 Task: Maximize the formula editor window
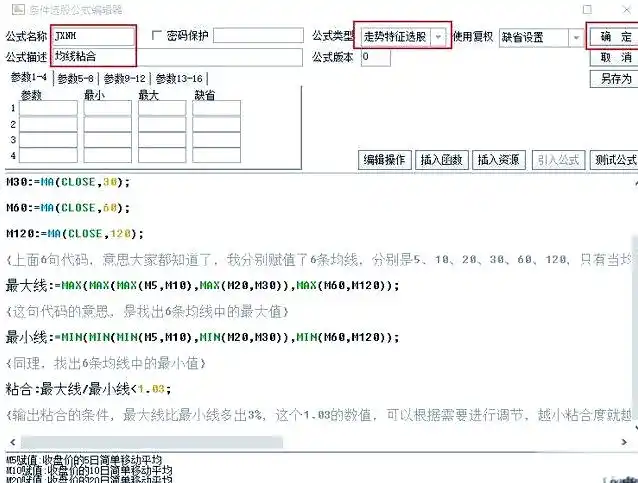point(587,9)
